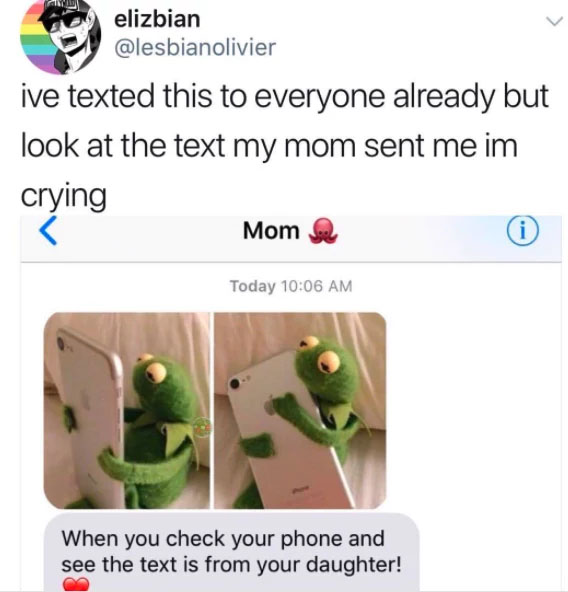Open left Kermit hugging phone photo
This screenshot has height=592, width=568.
pos(127,410)
